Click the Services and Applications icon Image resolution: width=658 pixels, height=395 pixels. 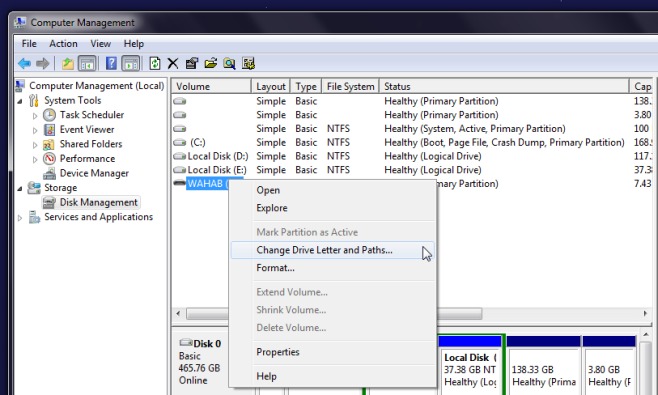tap(34, 217)
